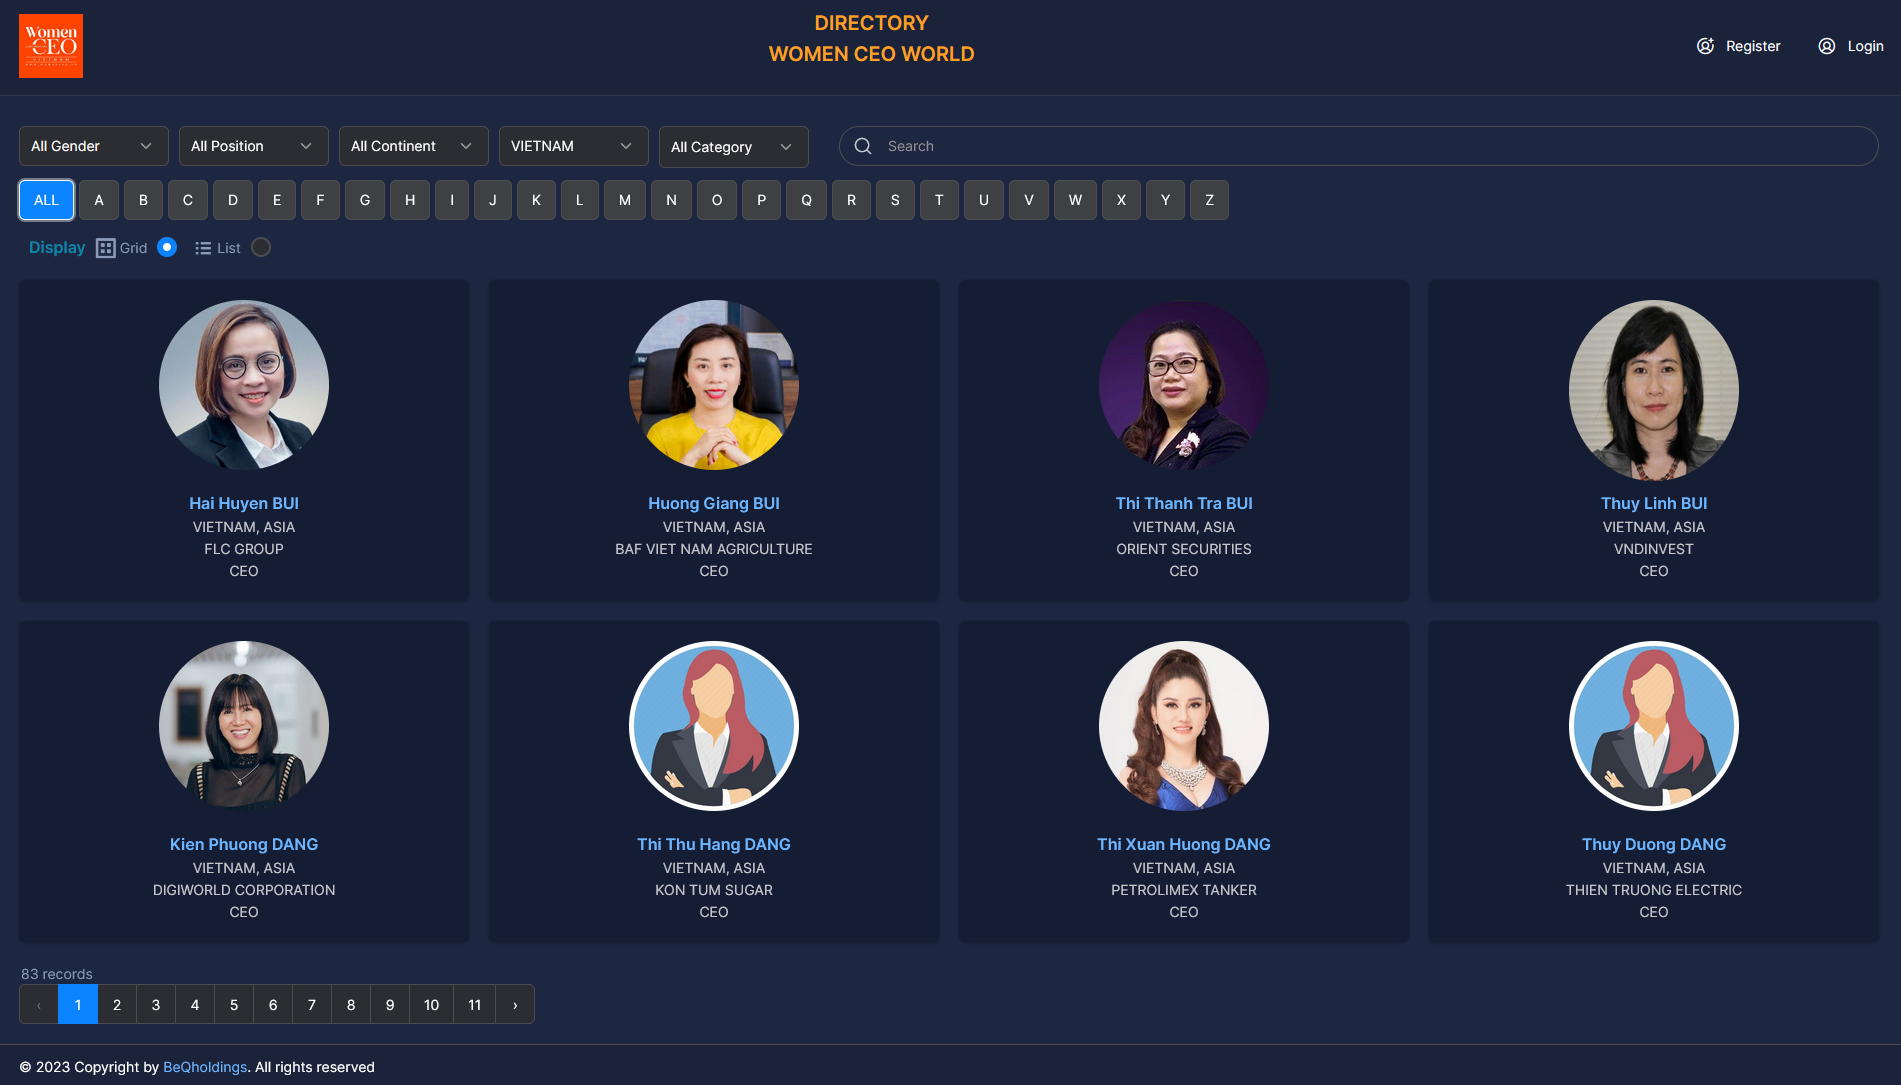Select the List display radio button
The height and width of the screenshot is (1085, 1901).
click(261, 247)
